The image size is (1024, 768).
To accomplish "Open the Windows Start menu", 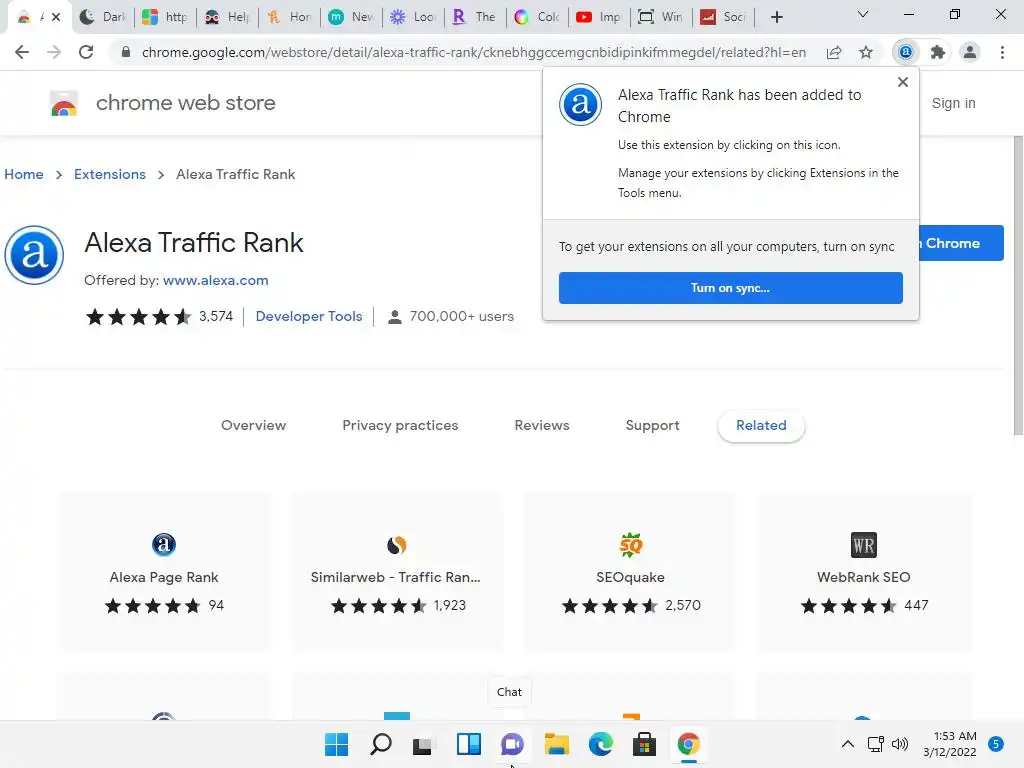I will pos(336,744).
